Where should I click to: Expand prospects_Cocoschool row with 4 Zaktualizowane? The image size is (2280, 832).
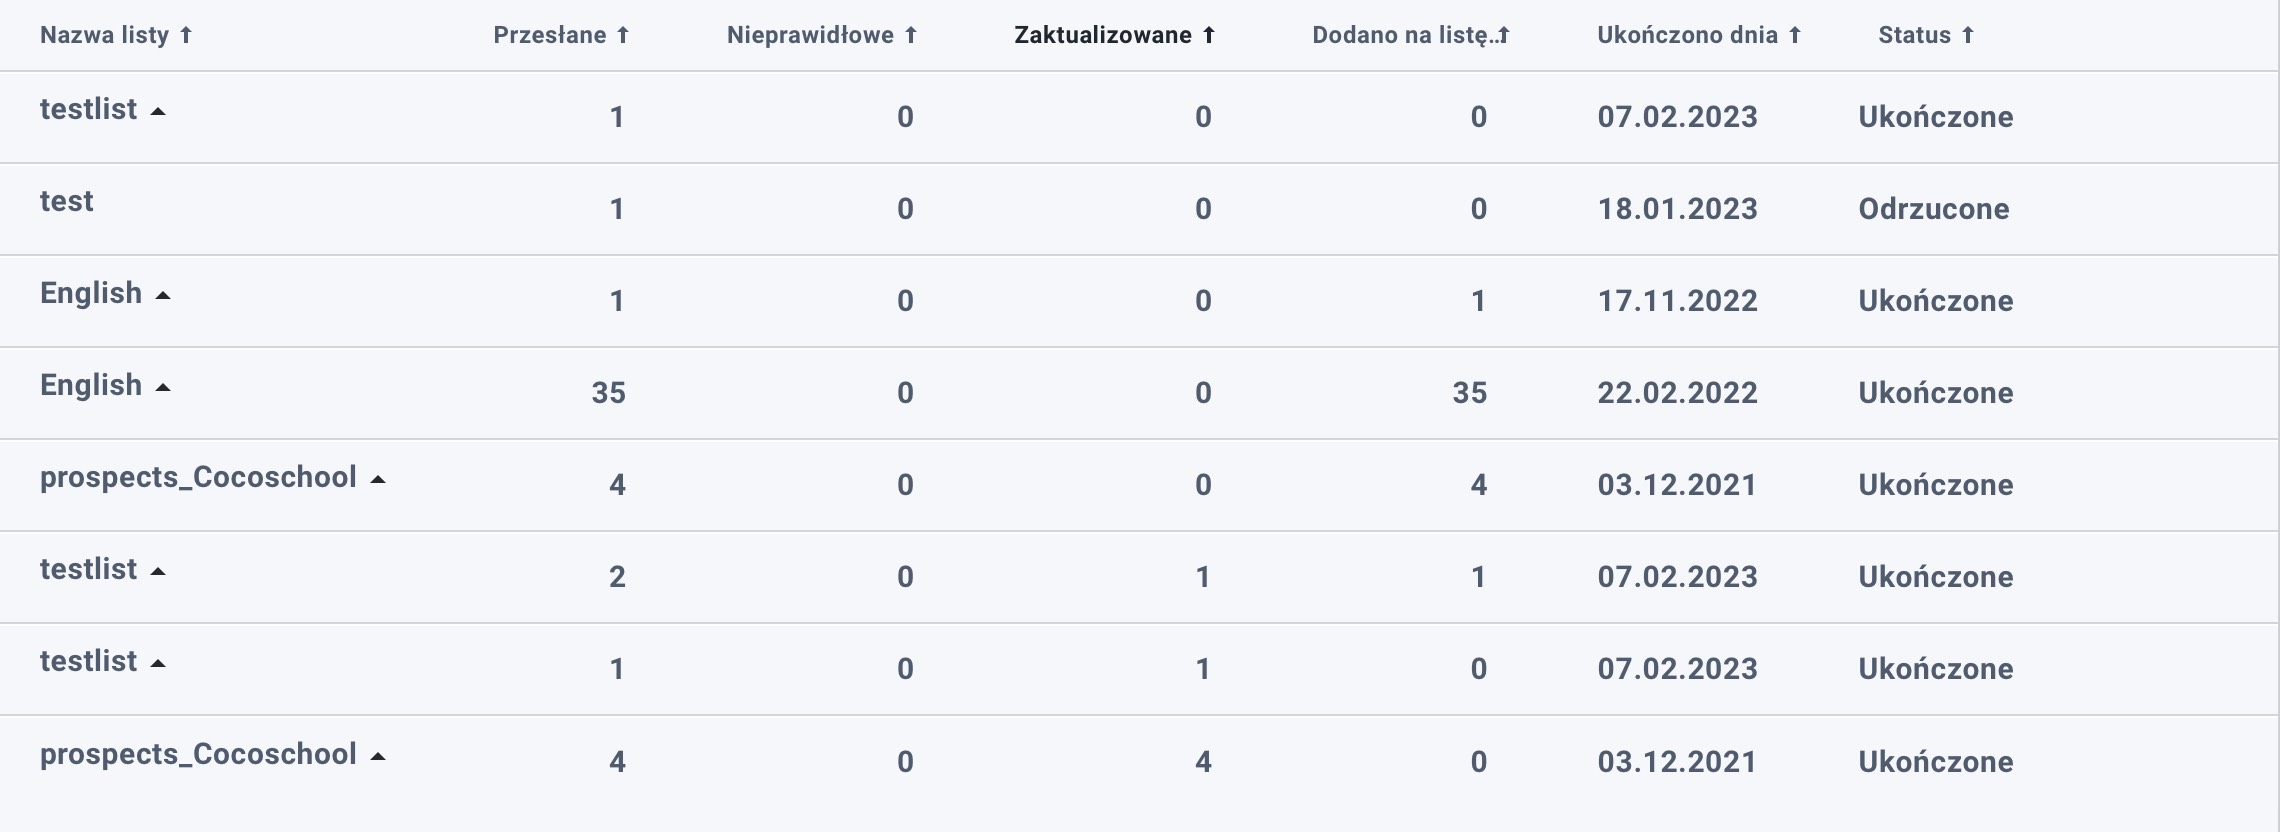click(x=378, y=757)
